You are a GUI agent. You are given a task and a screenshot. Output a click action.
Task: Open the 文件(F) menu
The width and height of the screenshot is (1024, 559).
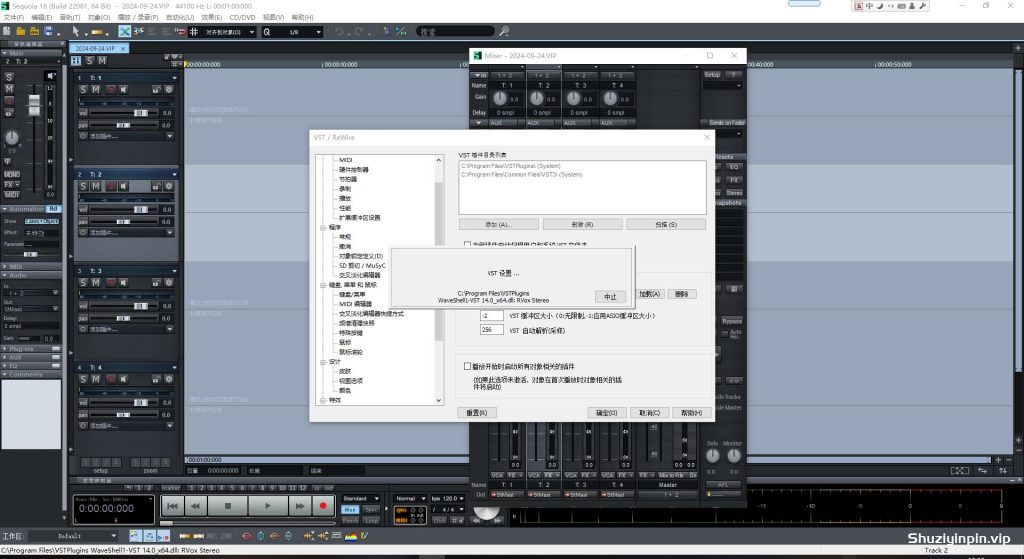14,17
